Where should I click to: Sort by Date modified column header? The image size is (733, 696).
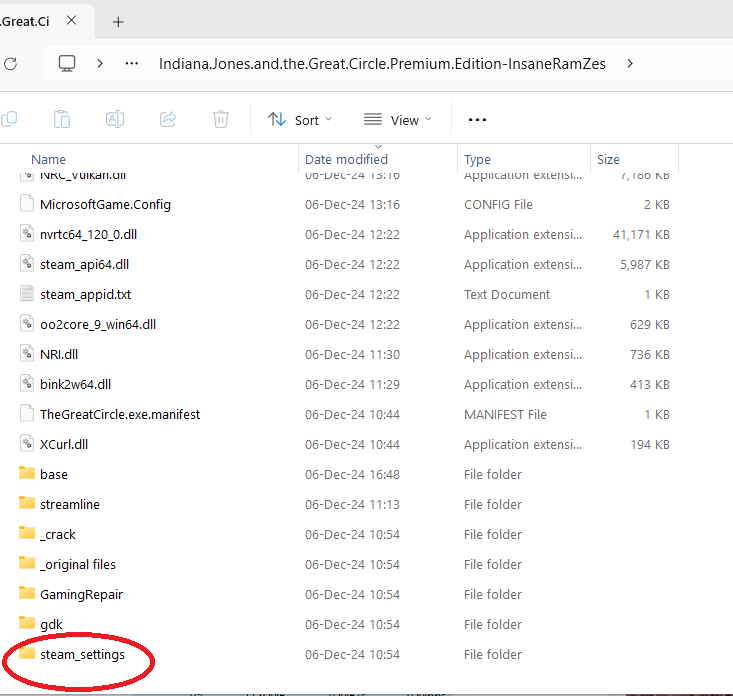coord(346,159)
